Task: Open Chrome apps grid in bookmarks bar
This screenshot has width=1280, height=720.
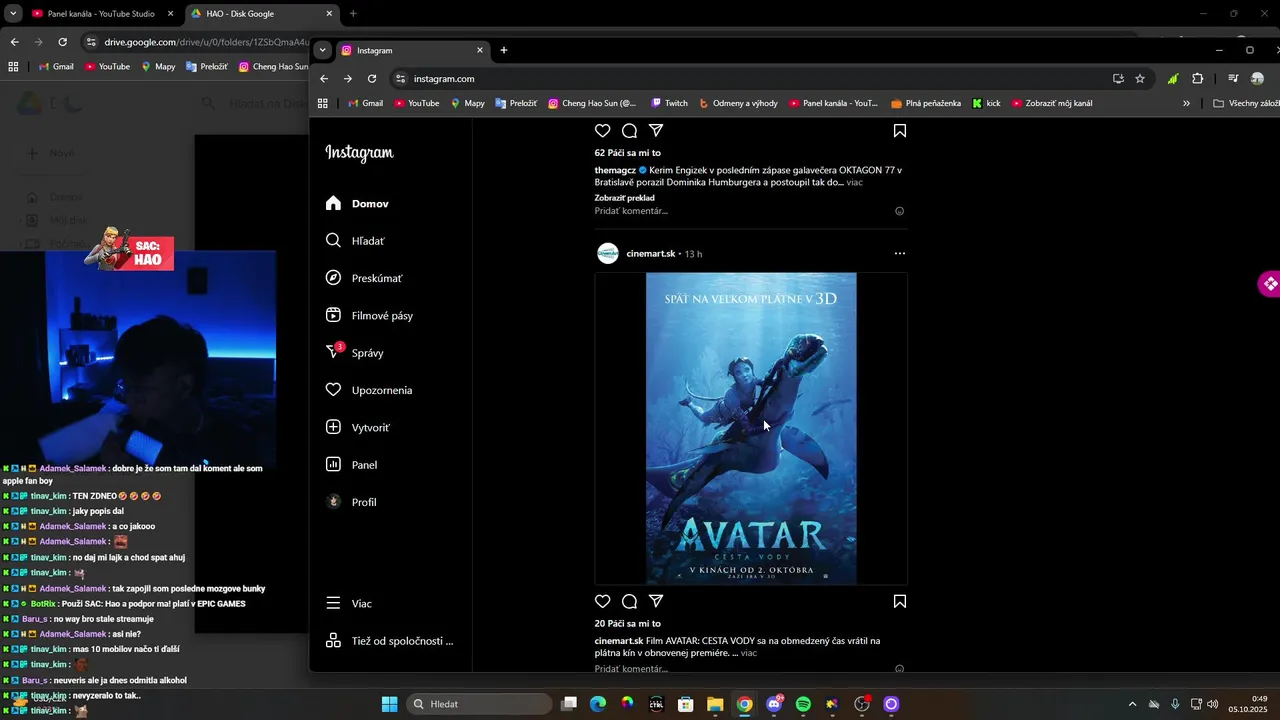Action: (323, 103)
